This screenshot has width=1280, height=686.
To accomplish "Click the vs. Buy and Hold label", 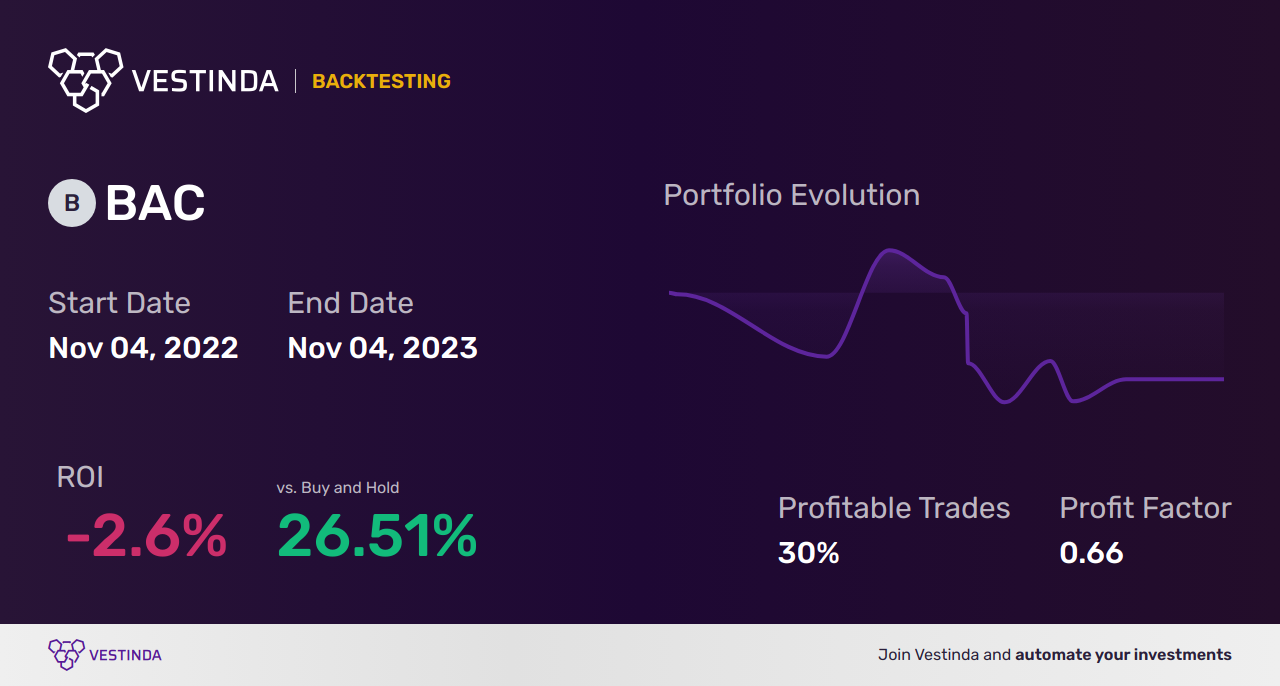I will click(x=338, y=488).
